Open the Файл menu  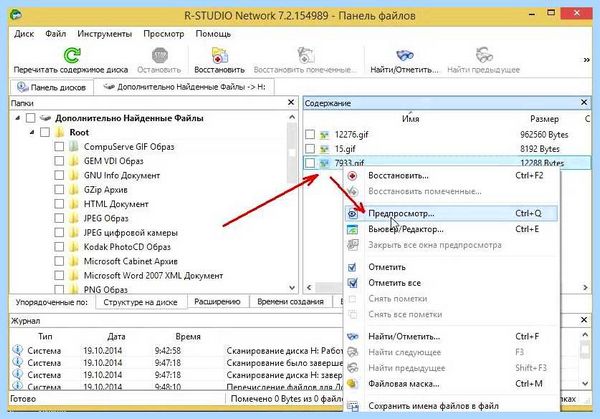tap(55, 34)
